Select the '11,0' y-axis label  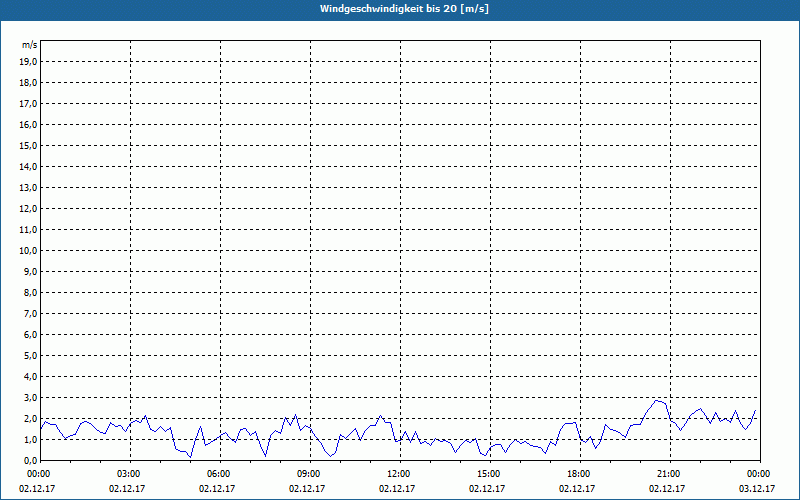(28, 230)
